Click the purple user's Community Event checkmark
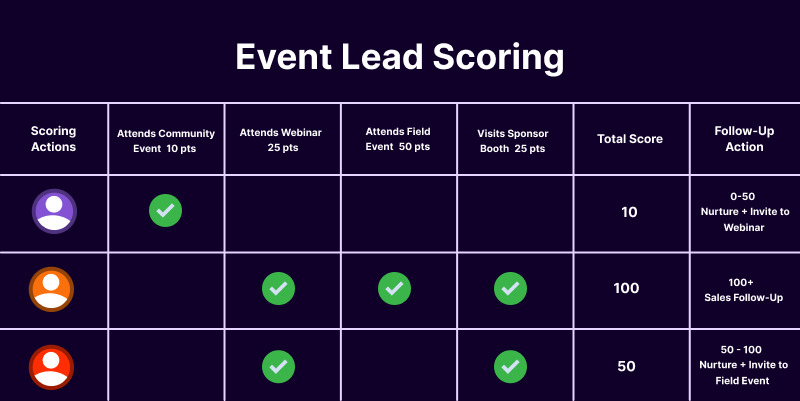Image resolution: width=800 pixels, height=401 pixels. coord(165,211)
